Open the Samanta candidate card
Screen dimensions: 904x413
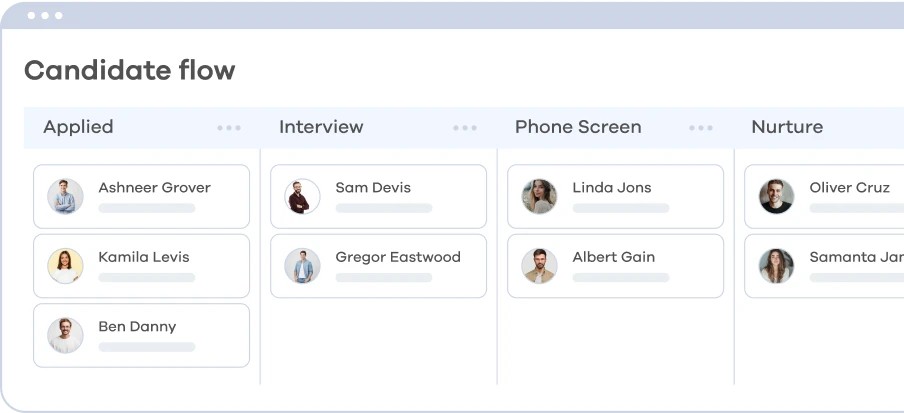pos(824,266)
